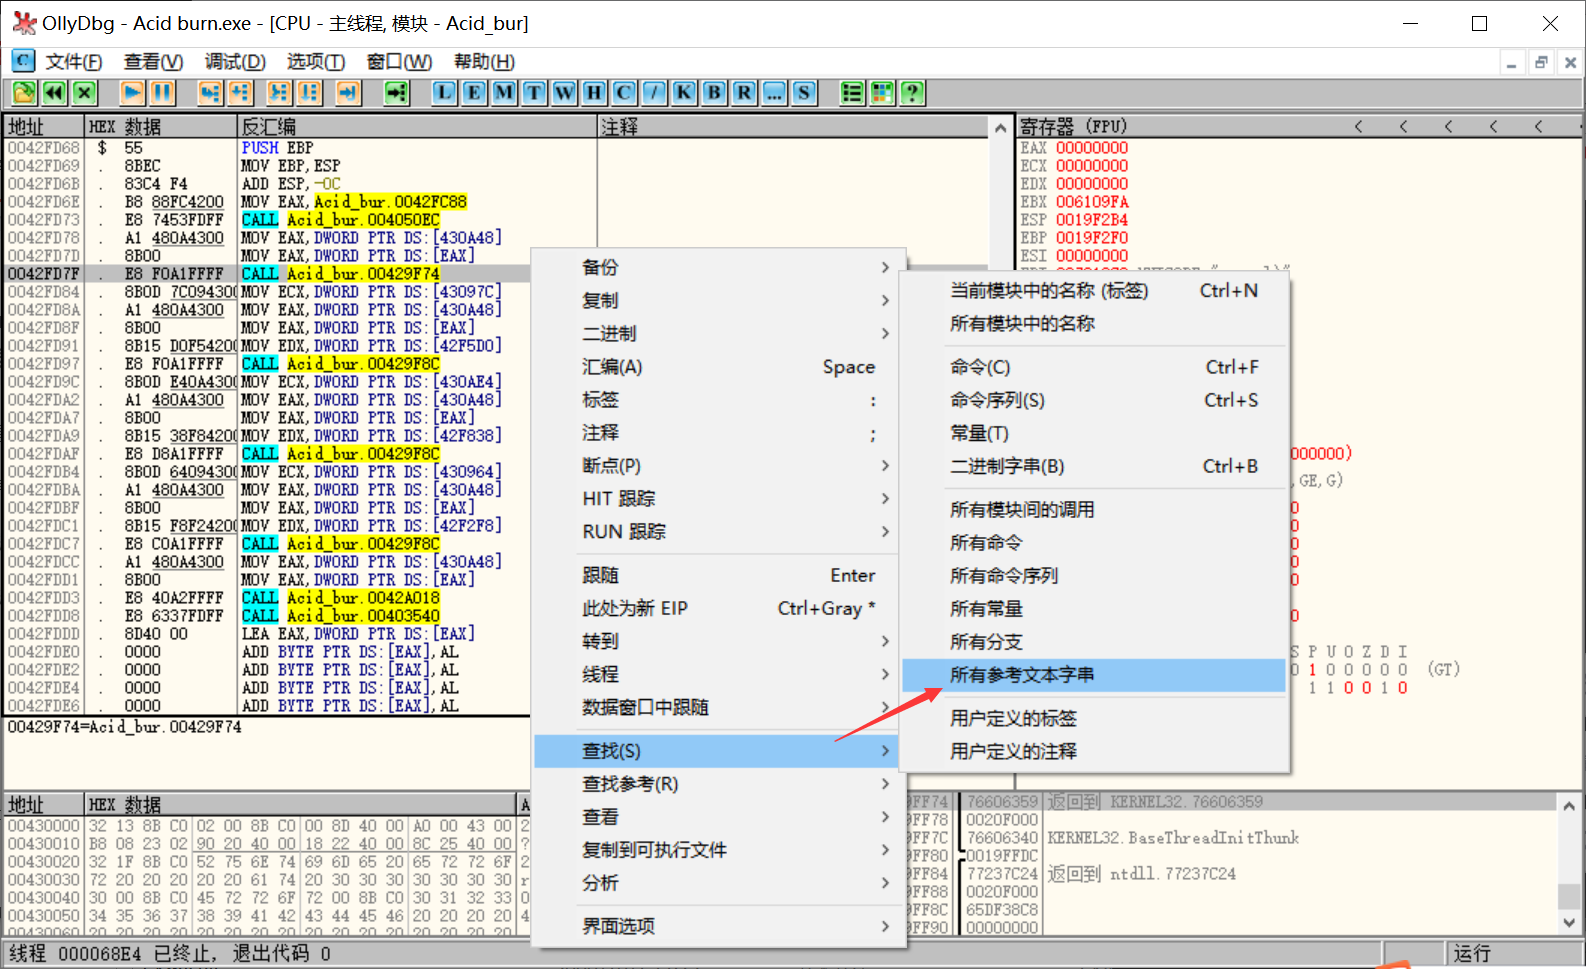Click the Restart program rewind icon
1586x969 pixels.
click(54, 93)
